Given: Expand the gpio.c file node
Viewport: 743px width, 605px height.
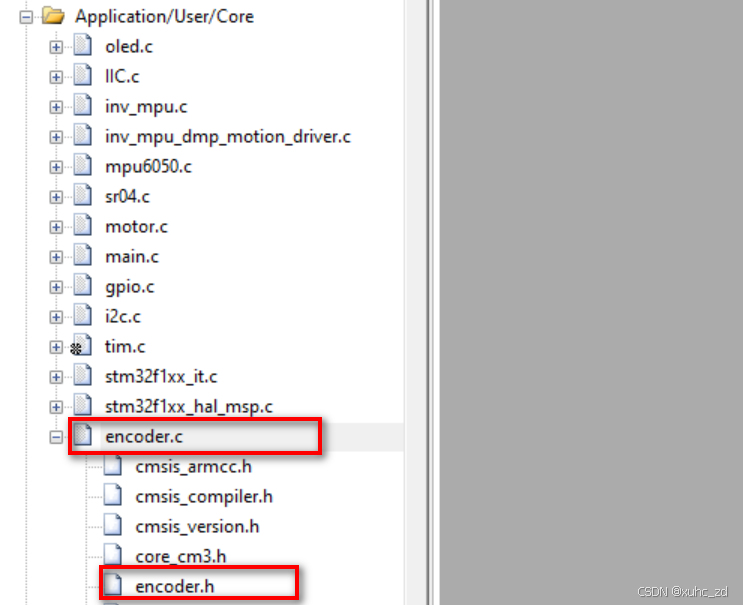Looking at the screenshot, I should coord(56,287).
